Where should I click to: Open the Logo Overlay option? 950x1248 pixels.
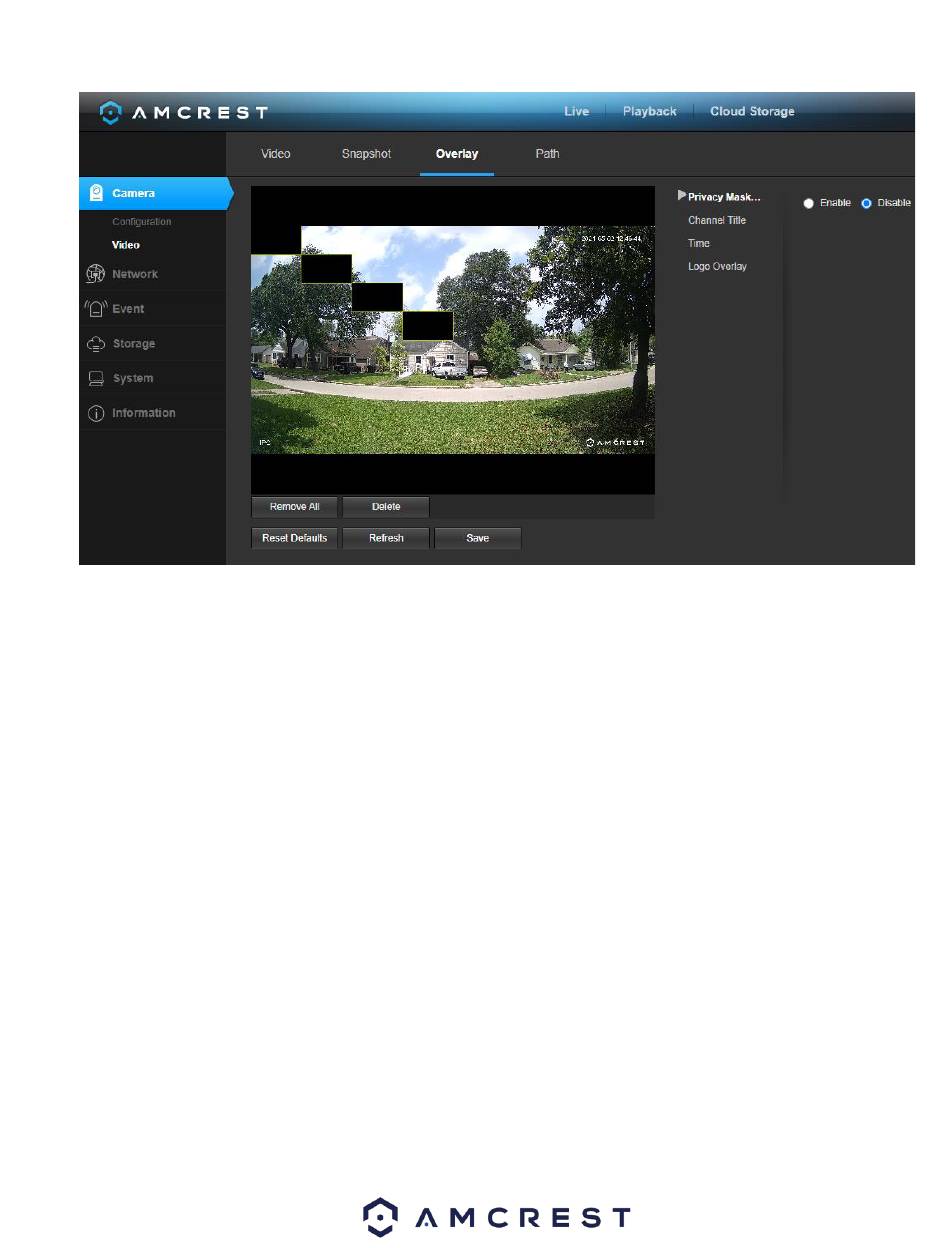(717, 267)
